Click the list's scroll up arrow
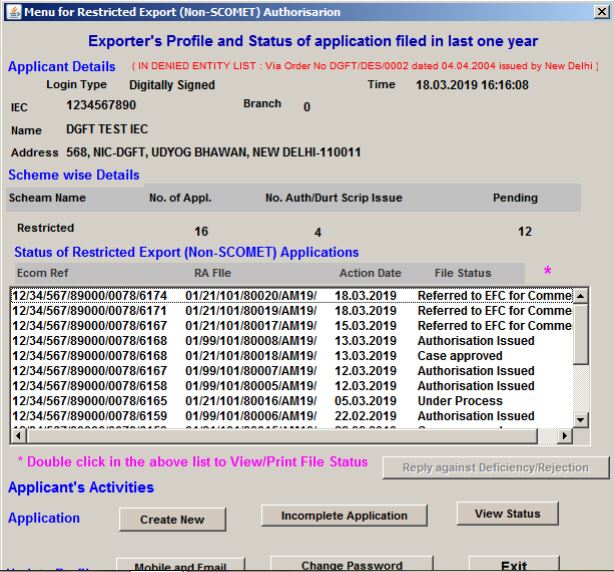Screen dimensions: 614x572 click(580, 296)
